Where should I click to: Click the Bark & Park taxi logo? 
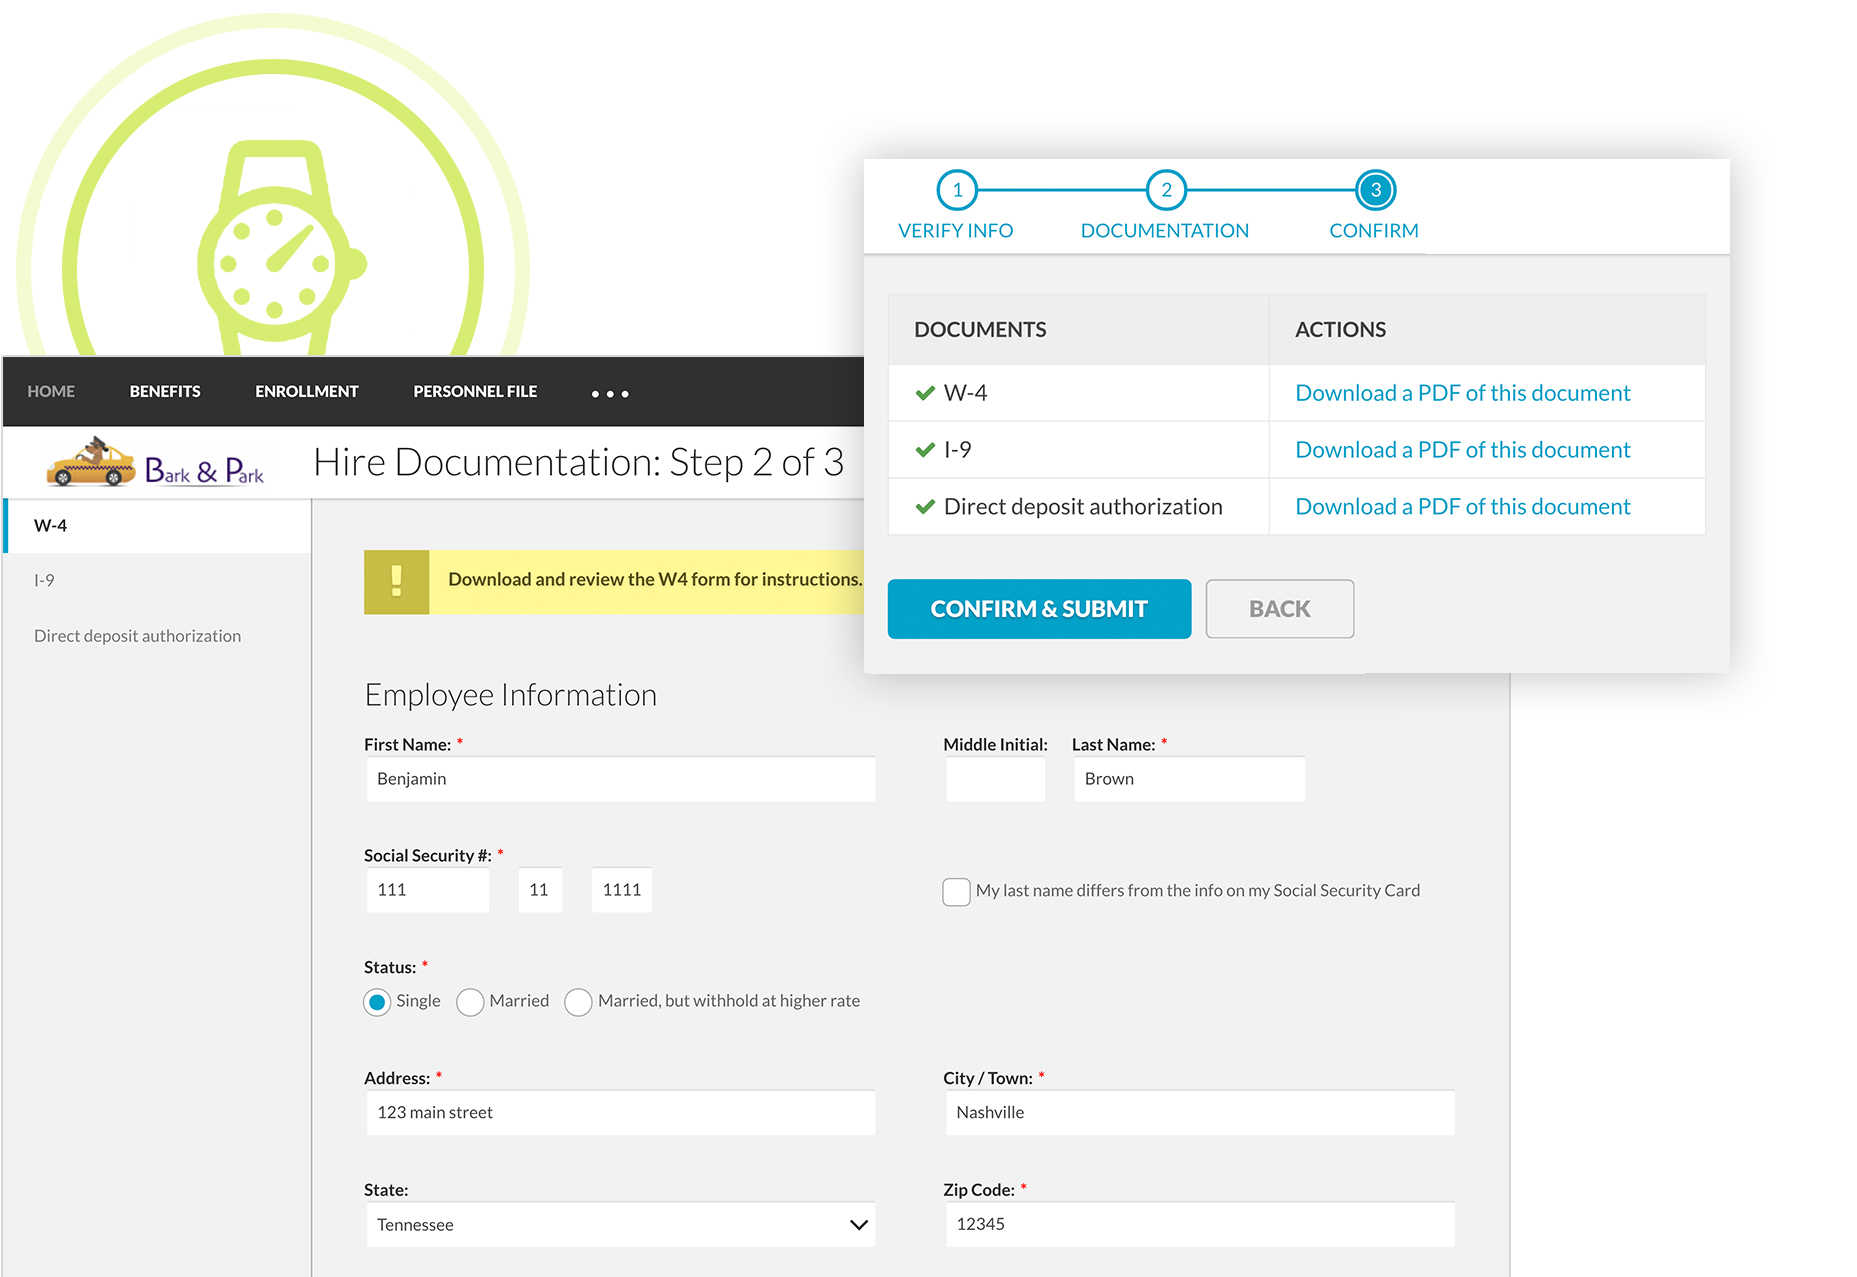[155, 463]
